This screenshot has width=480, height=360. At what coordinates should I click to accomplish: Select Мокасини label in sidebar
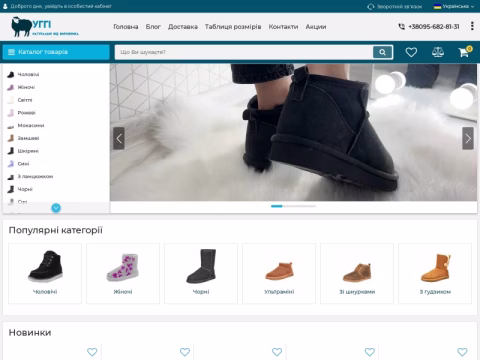(31, 125)
